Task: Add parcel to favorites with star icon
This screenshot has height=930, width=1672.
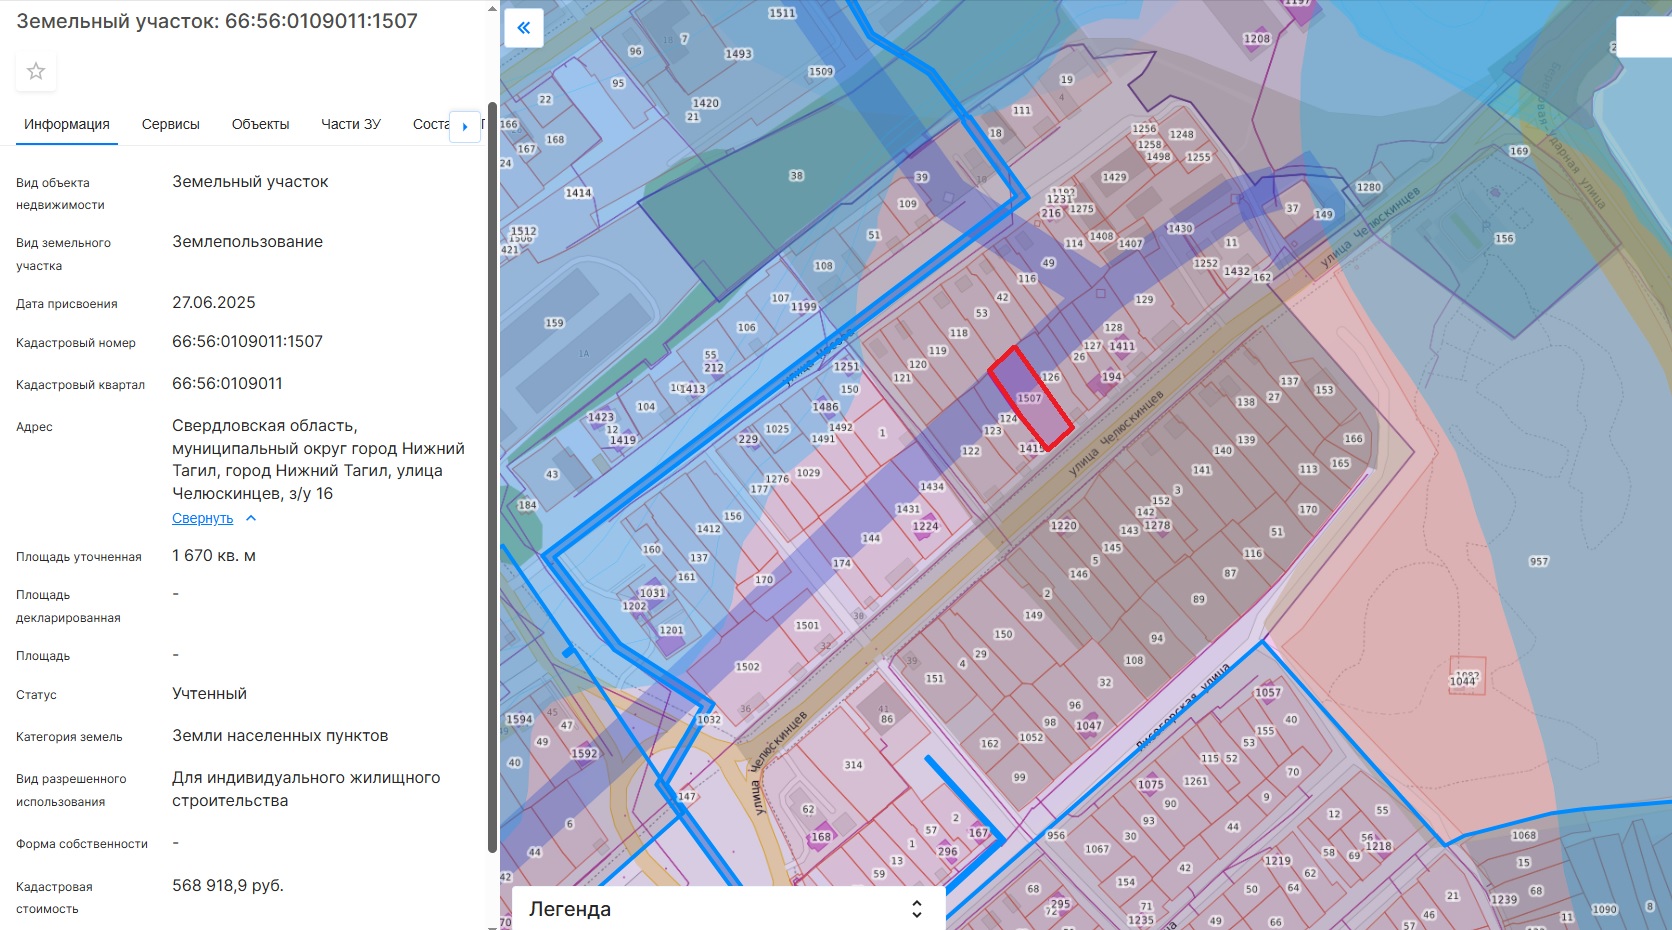Action: pos(36,71)
